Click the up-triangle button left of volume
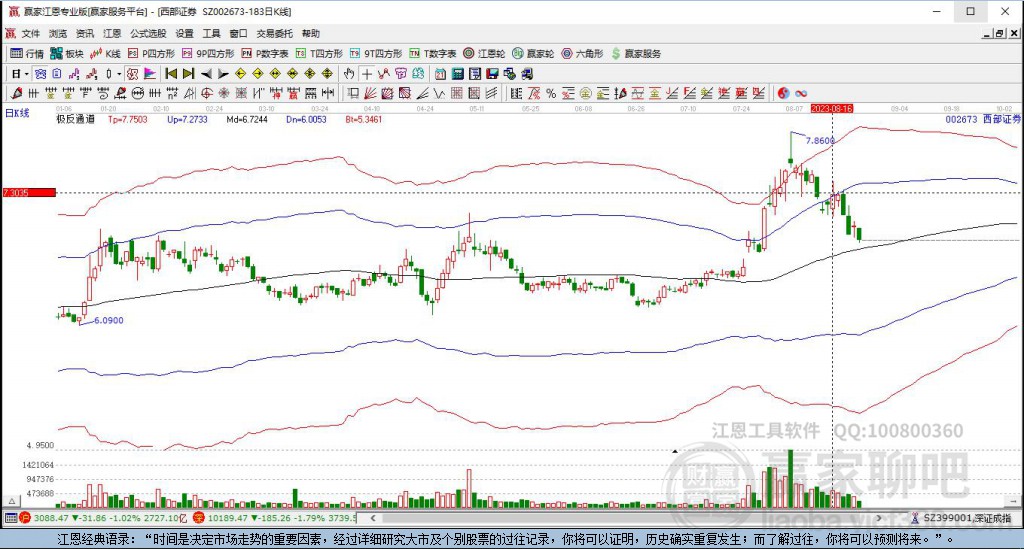The width and height of the screenshot is (1024, 549). pos(11,501)
